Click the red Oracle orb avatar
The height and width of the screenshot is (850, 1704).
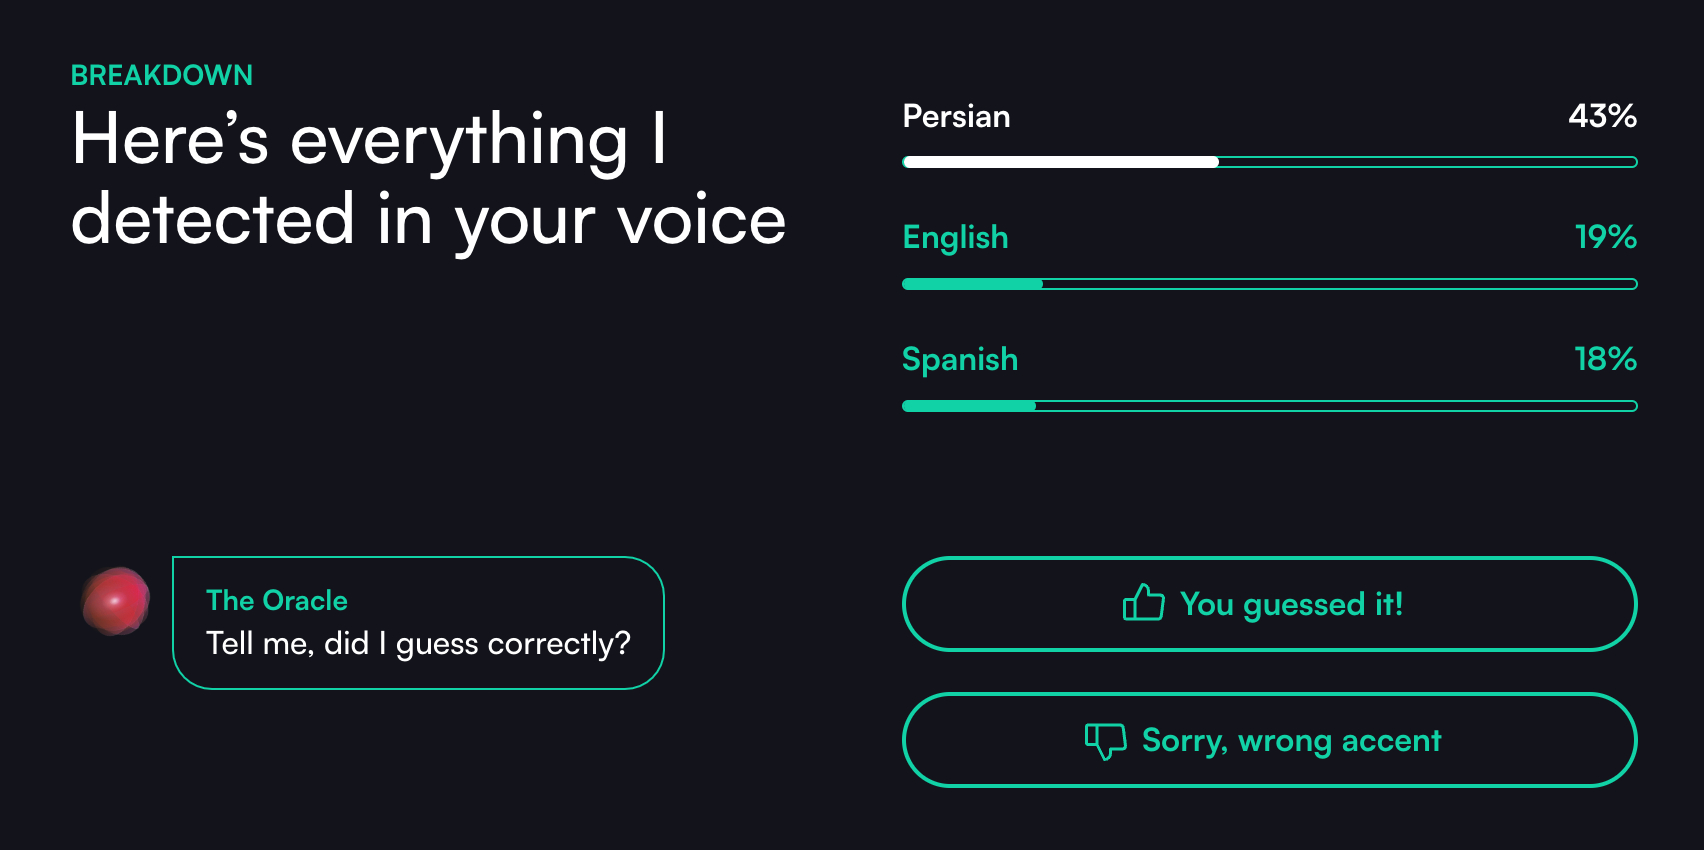coord(116,601)
